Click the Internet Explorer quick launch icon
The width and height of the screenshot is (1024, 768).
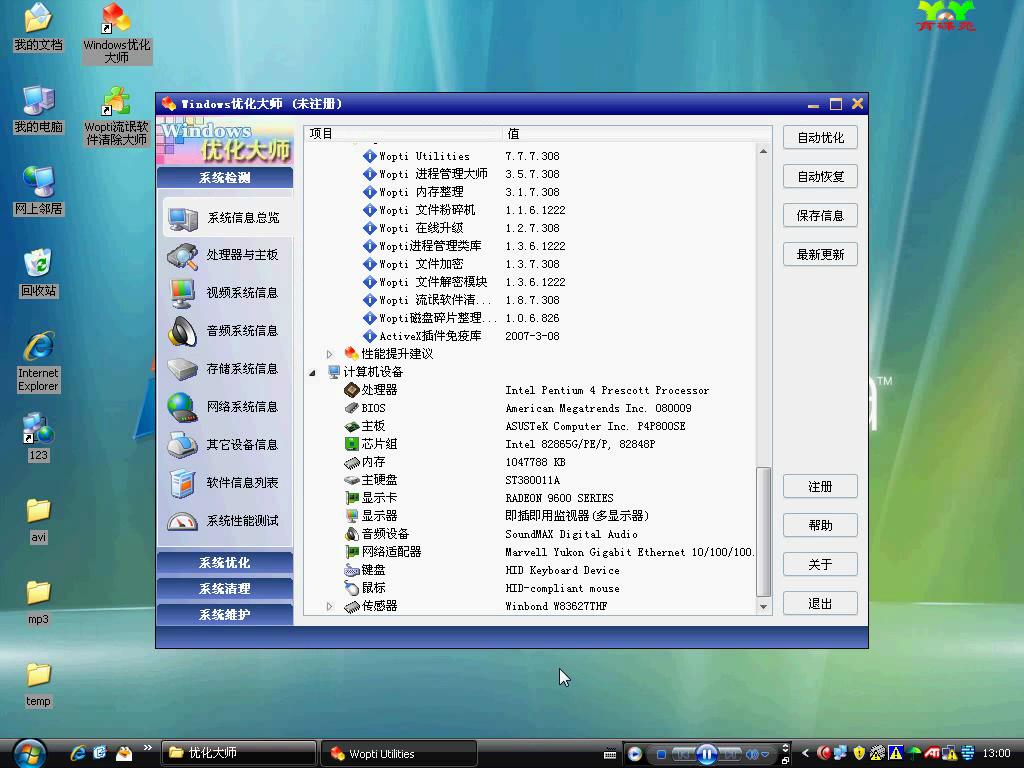pyautogui.click(x=78, y=753)
